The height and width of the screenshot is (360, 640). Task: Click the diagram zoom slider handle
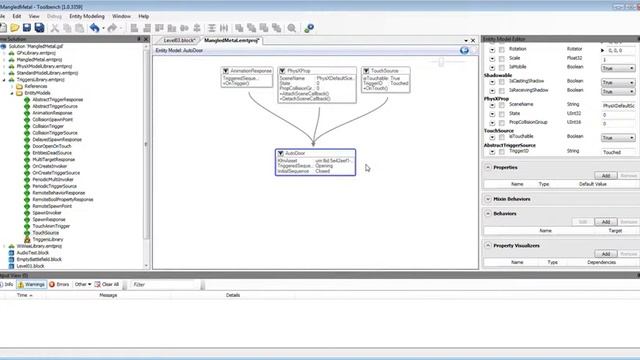(x=441, y=62)
